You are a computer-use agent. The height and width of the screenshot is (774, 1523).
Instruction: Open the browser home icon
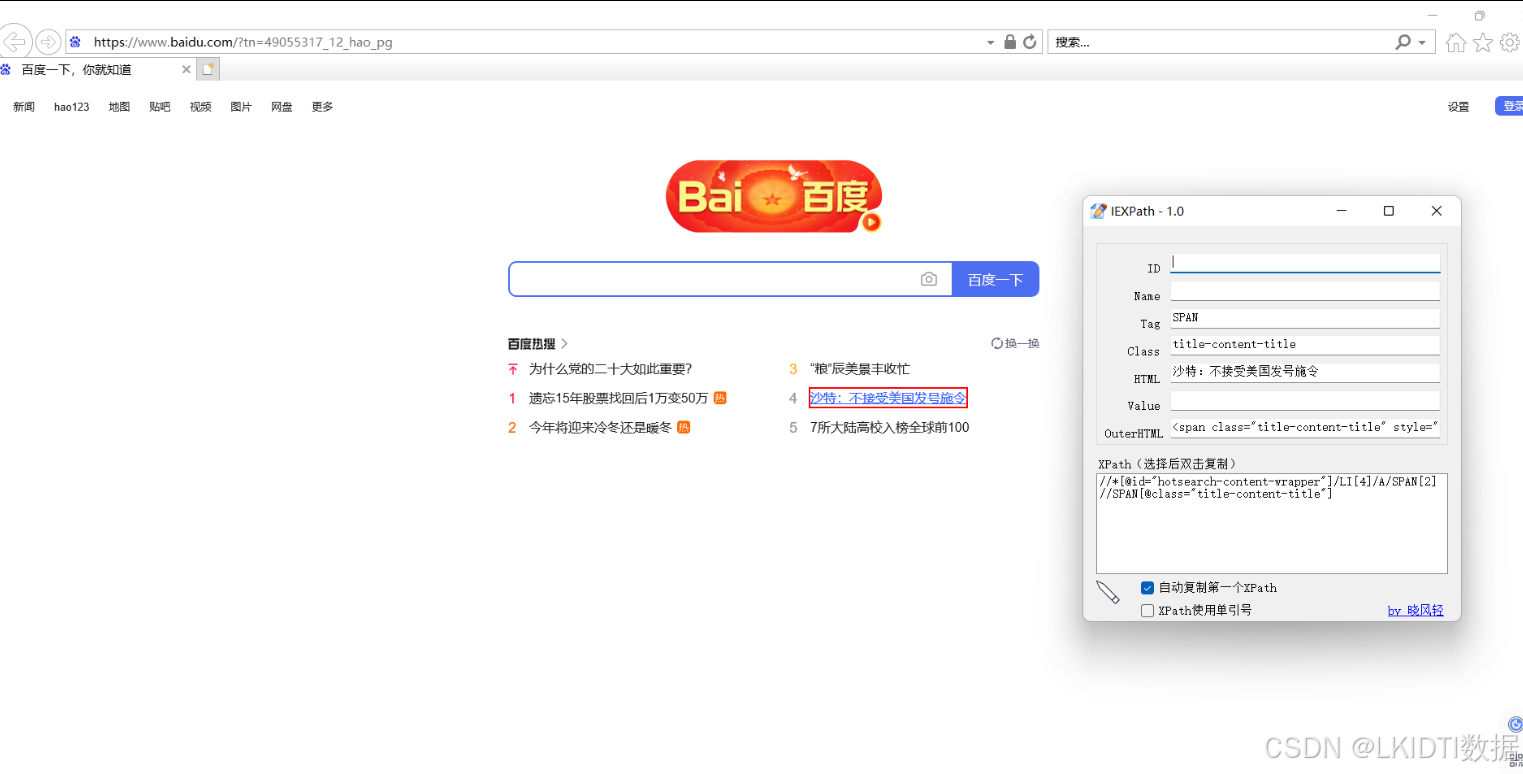coord(1456,42)
